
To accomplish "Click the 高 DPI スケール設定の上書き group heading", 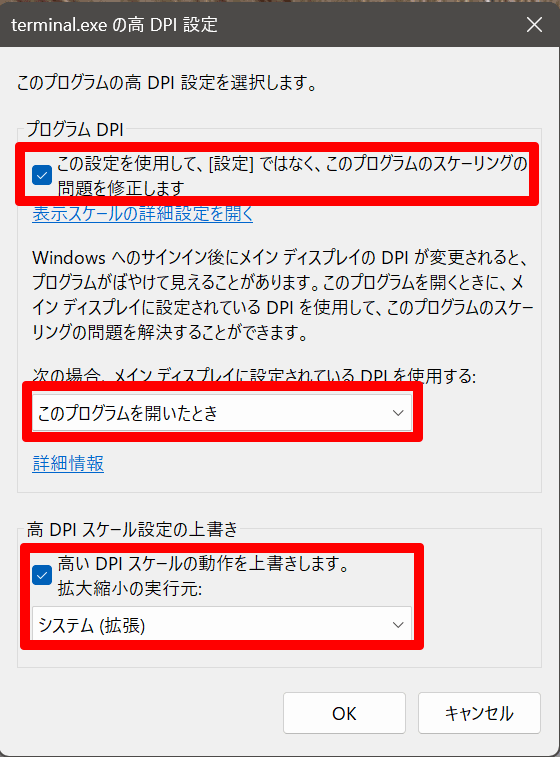I will [132, 529].
